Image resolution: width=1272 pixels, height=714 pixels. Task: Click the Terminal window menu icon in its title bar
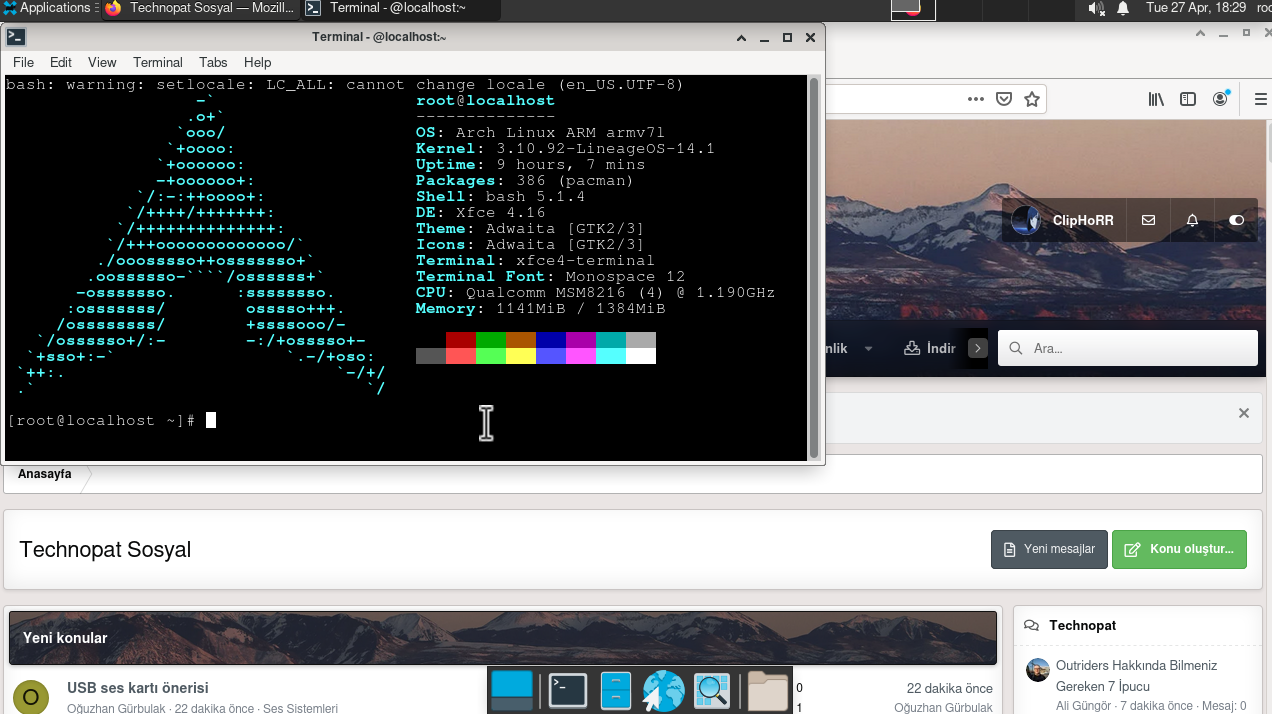[x=16, y=37]
